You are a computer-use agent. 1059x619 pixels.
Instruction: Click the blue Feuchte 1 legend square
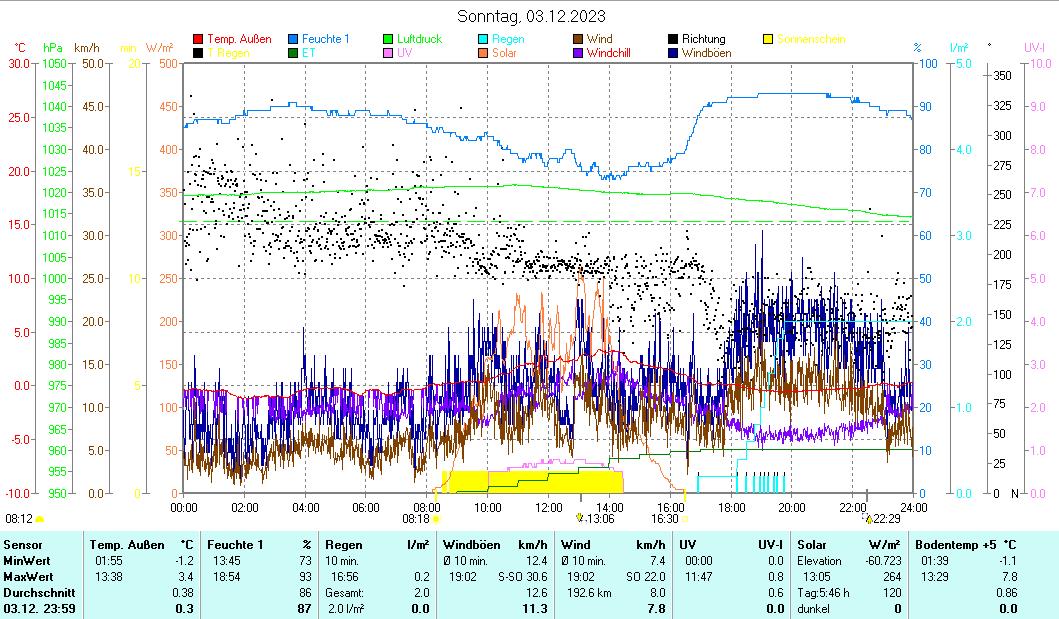tap(294, 39)
